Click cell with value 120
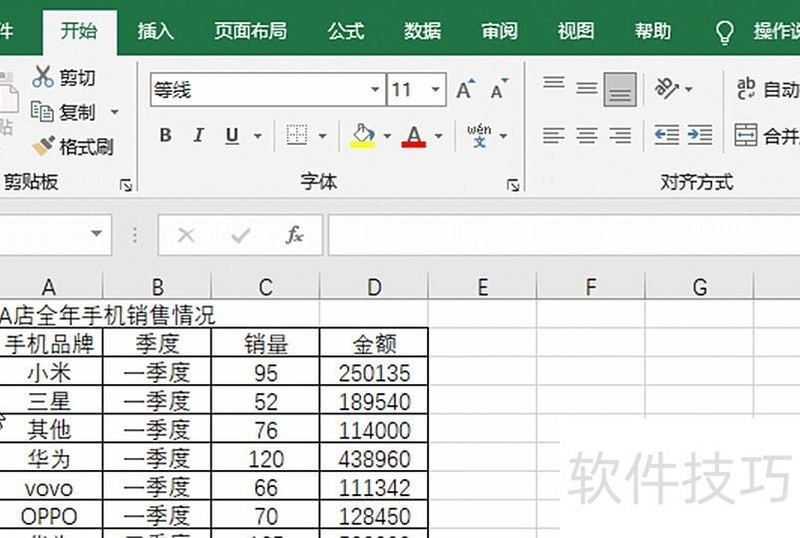800x538 pixels. tap(265, 458)
